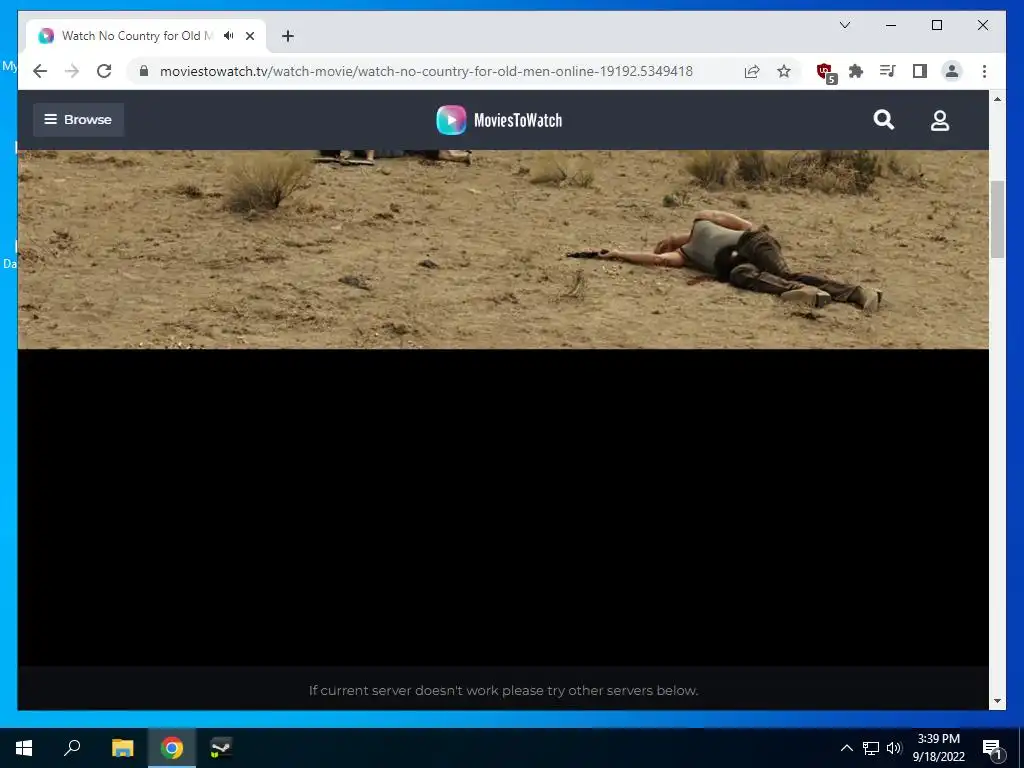The image size is (1024, 768).
Task: Reload the current page
Action: click(104, 71)
